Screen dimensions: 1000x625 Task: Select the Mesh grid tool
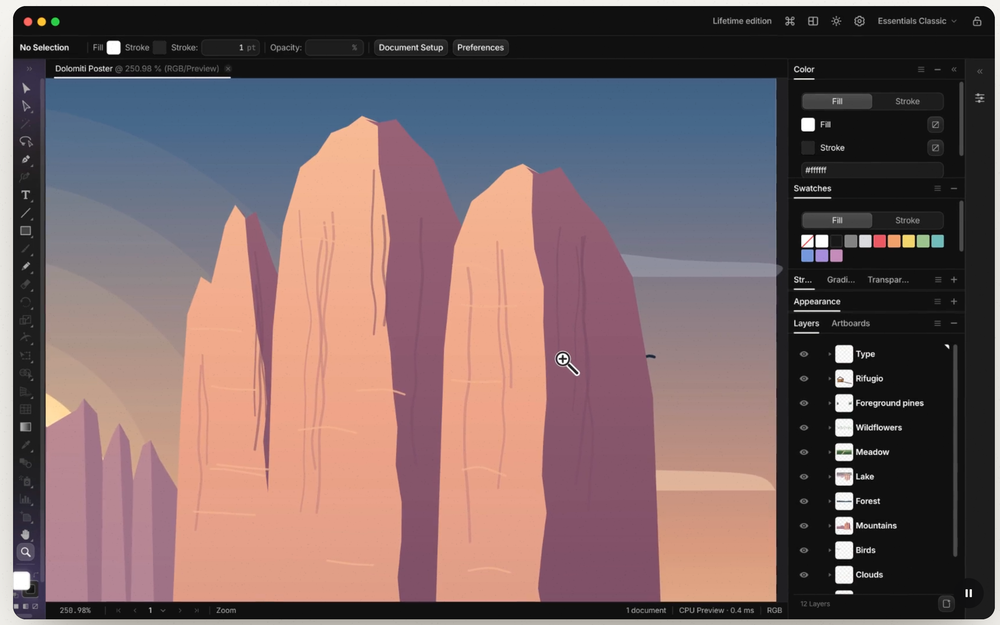(26, 409)
